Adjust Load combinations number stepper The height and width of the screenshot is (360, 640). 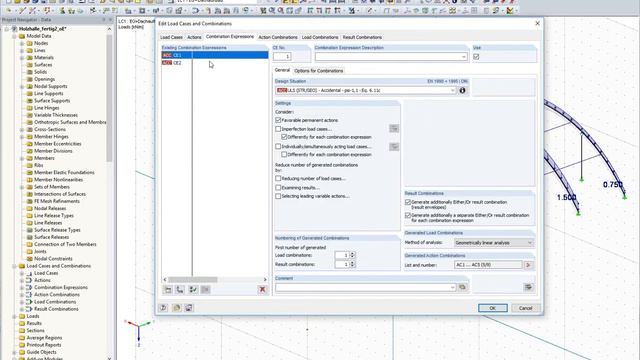(x=352, y=255)
